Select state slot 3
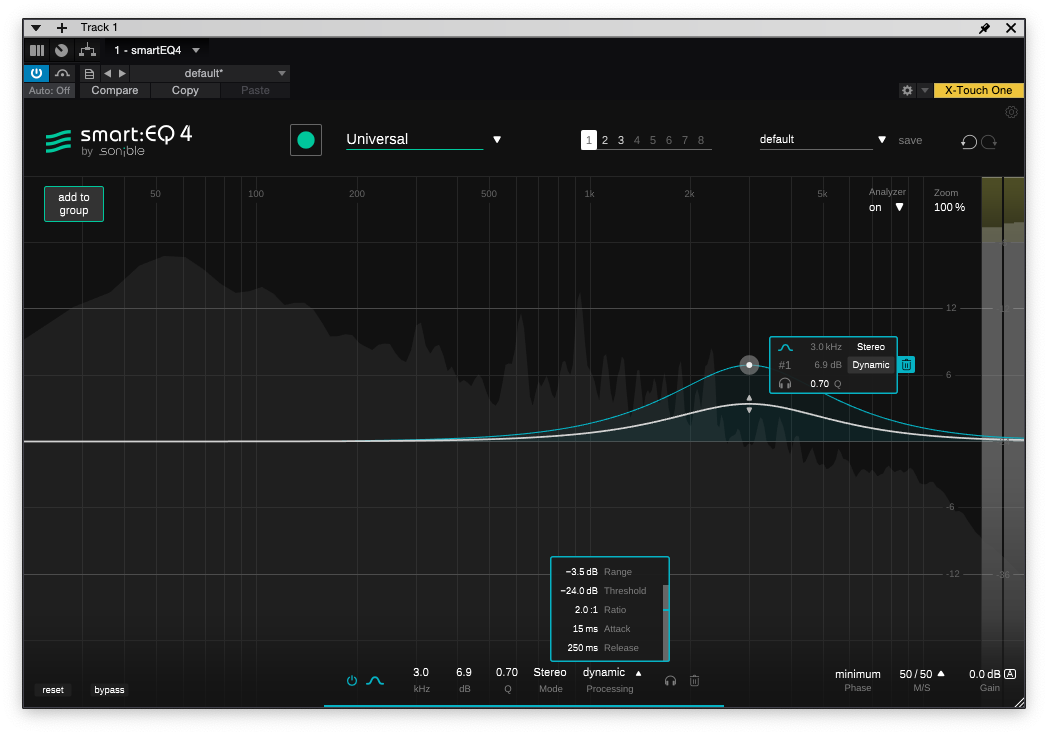The height and width of the screenshot is (735, 1048). coord(621,140)
